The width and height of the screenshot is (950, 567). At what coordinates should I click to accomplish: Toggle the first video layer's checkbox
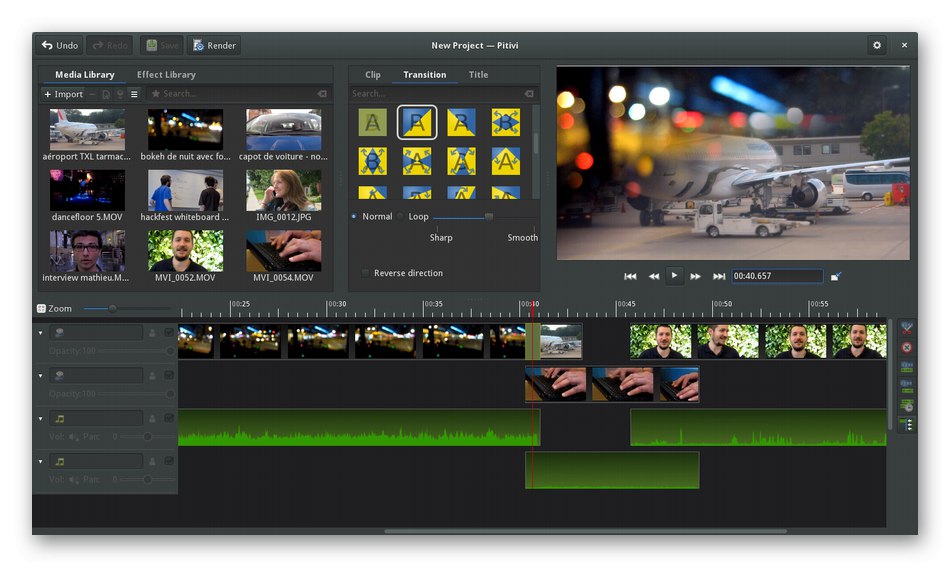coord(169,333)
